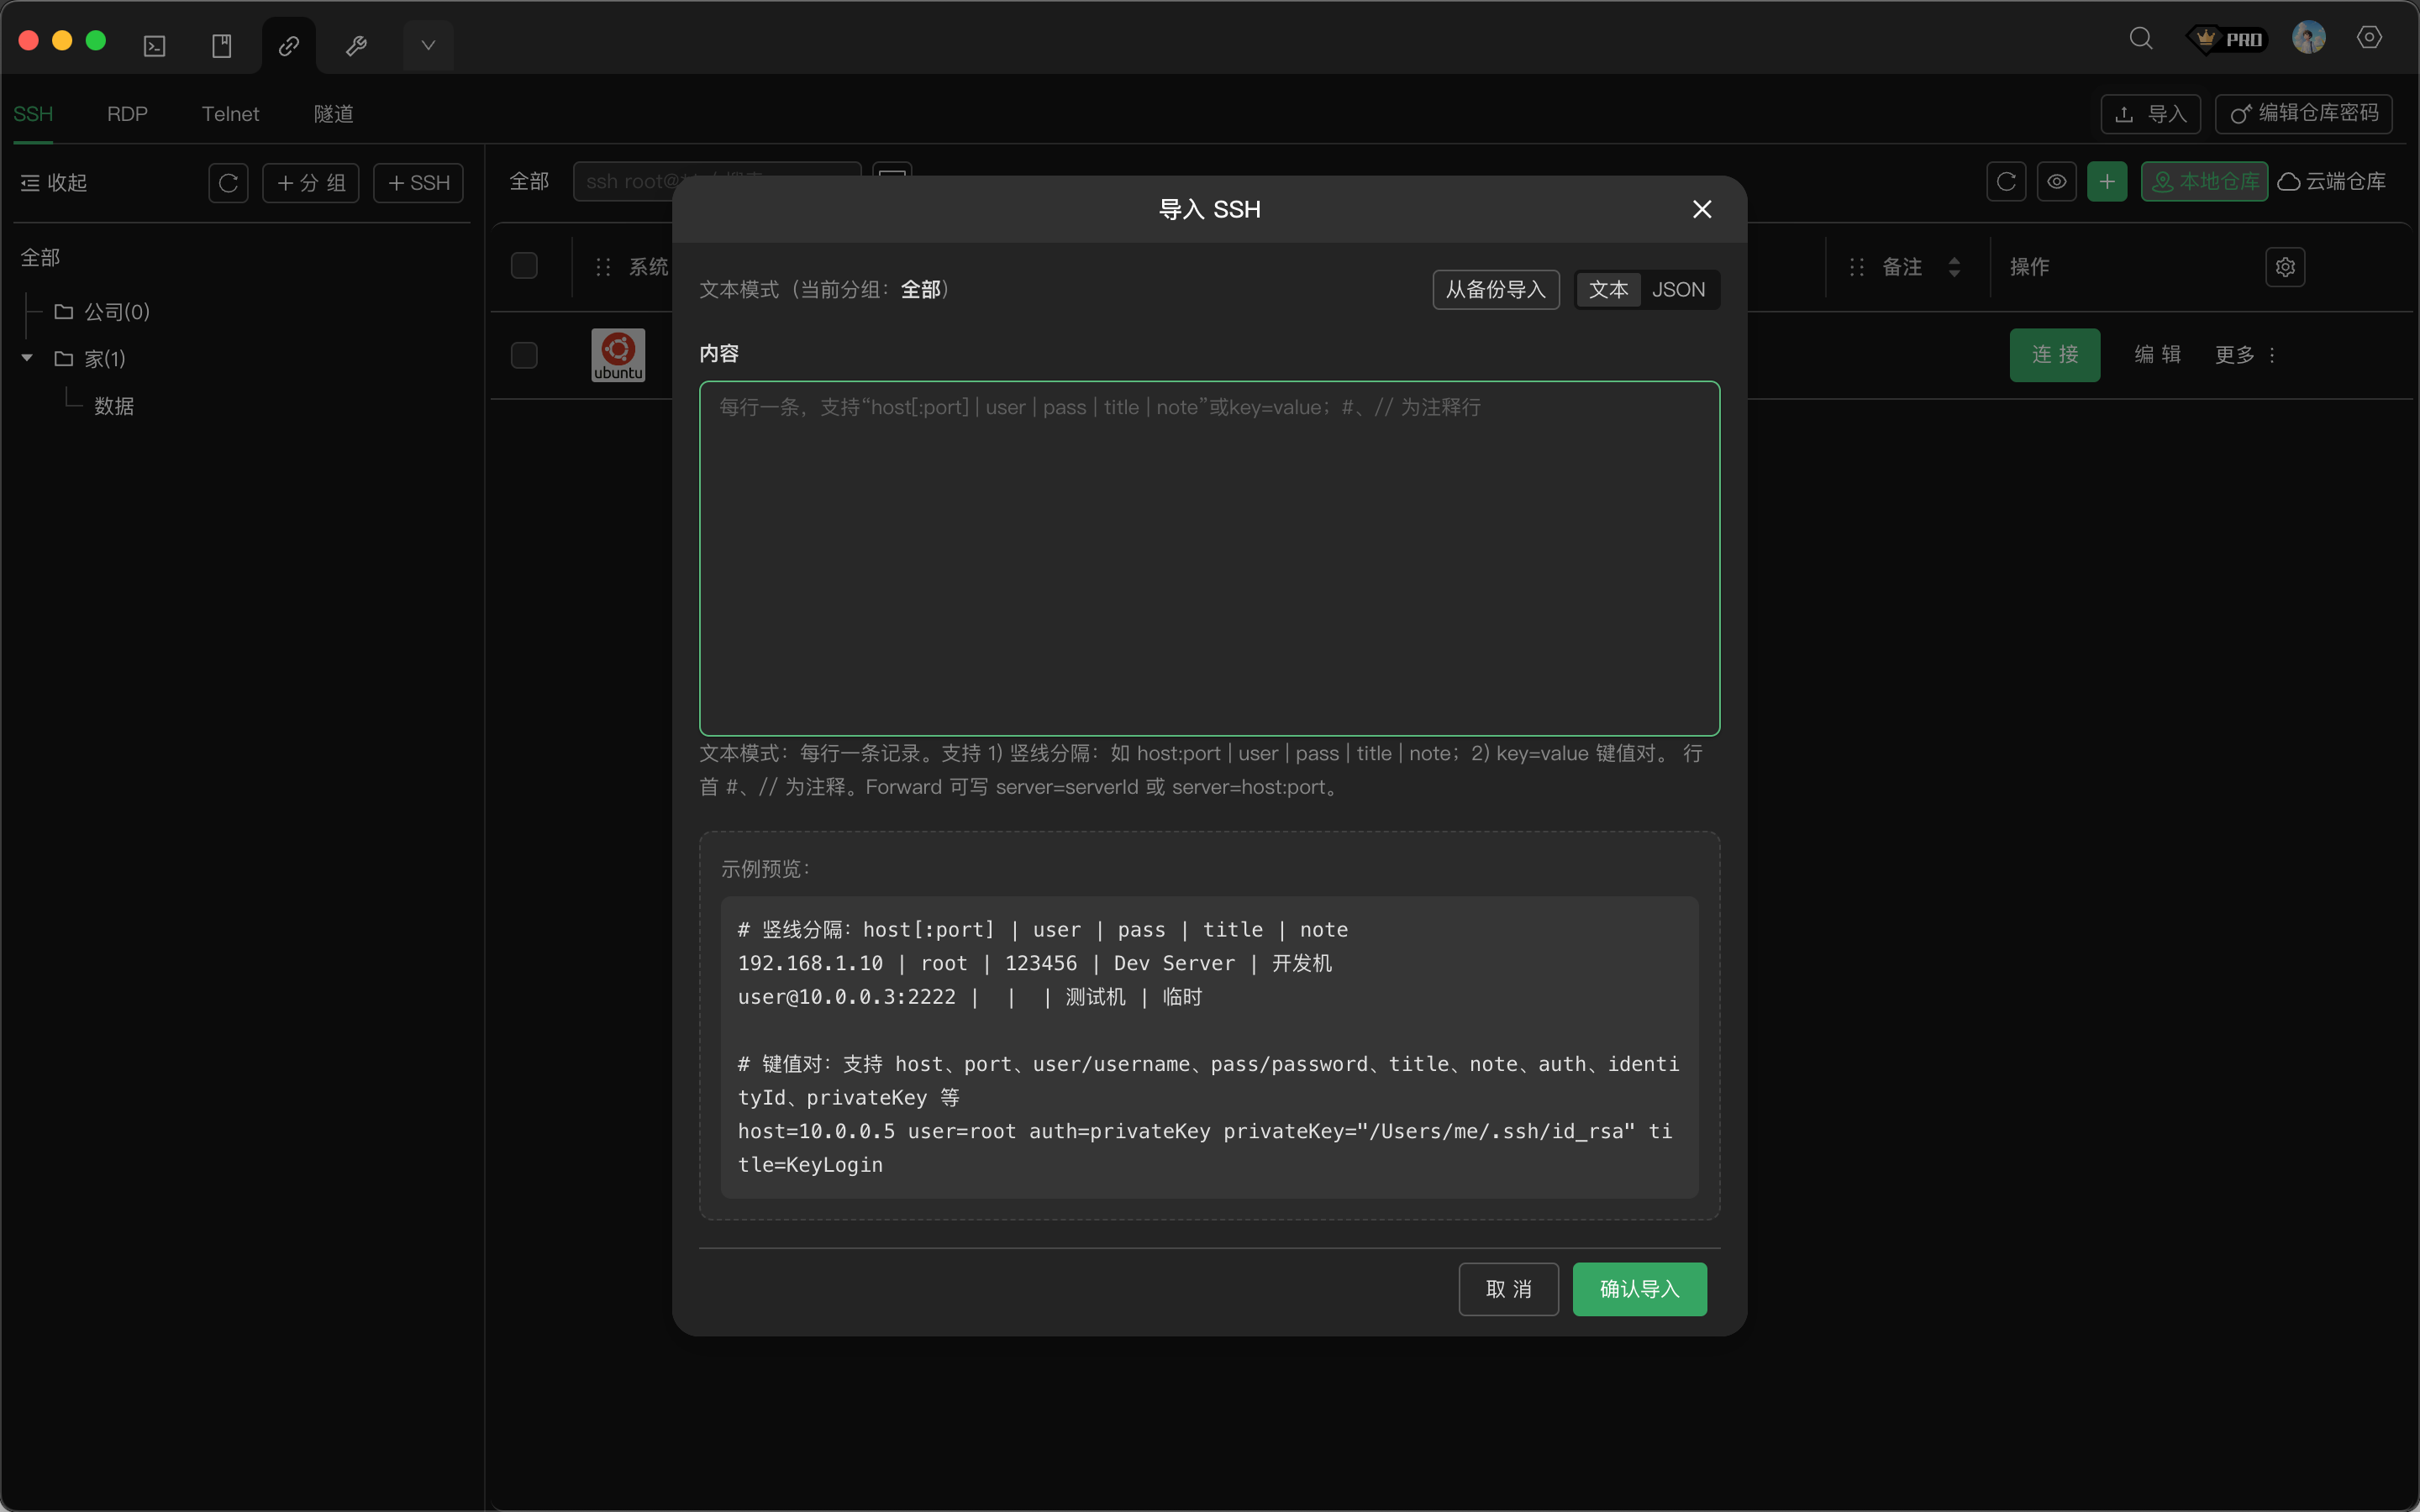The image size is (2420, 1512).
Task: Open the wrench tools icon
Action: pos(356,46)
